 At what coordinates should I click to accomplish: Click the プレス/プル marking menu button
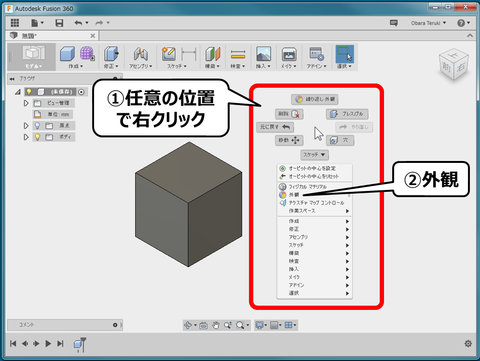[x=347, y=114]
